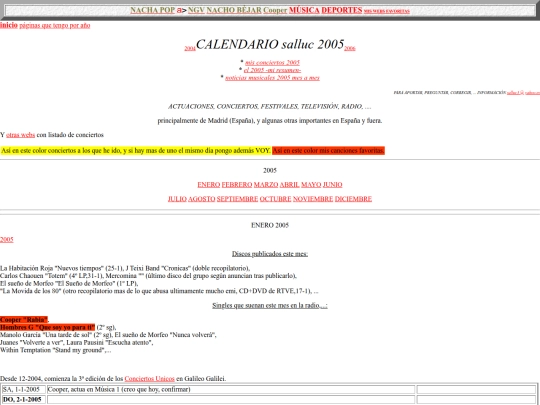This screenshot has height=405, width=540.
Task: Click the '"La Movida de los 80"' line
Action: tap(159, 291)
